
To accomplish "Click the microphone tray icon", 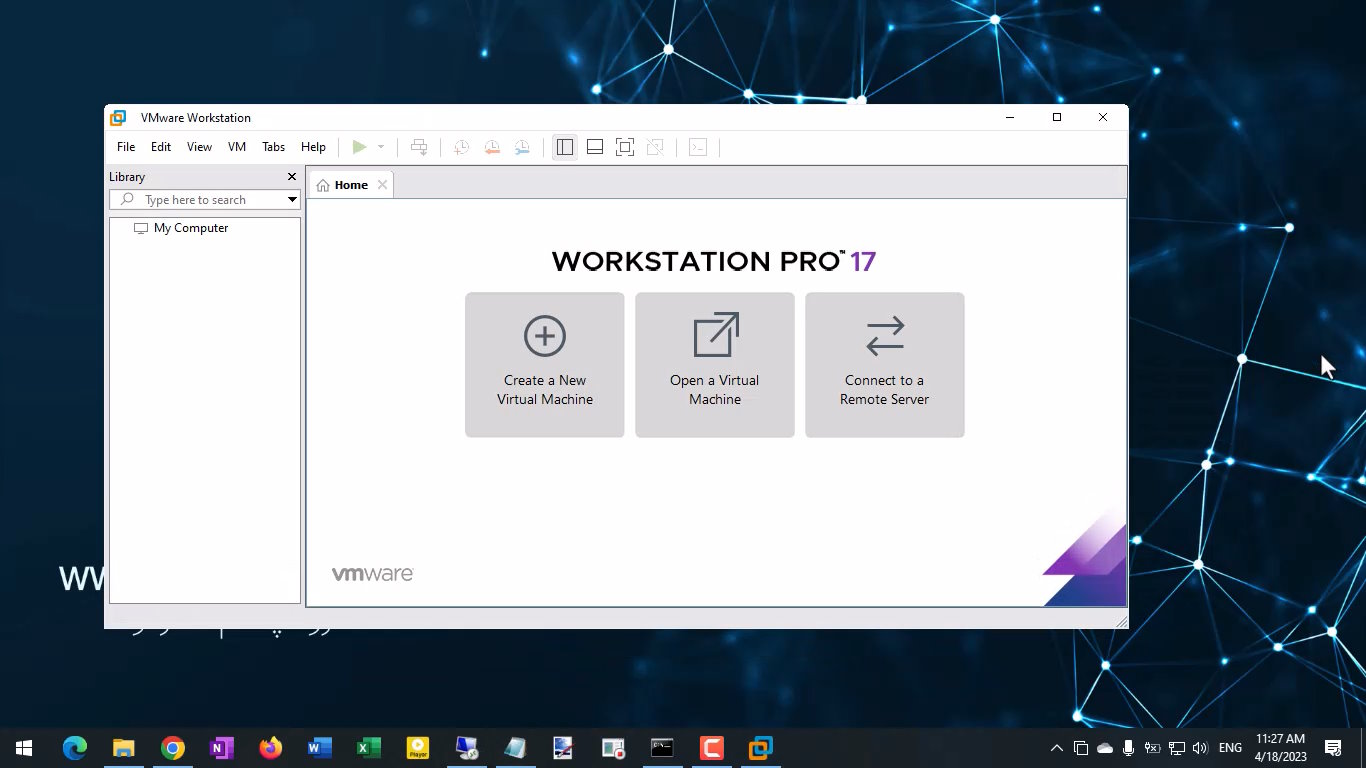I will tap(1128, 748).
